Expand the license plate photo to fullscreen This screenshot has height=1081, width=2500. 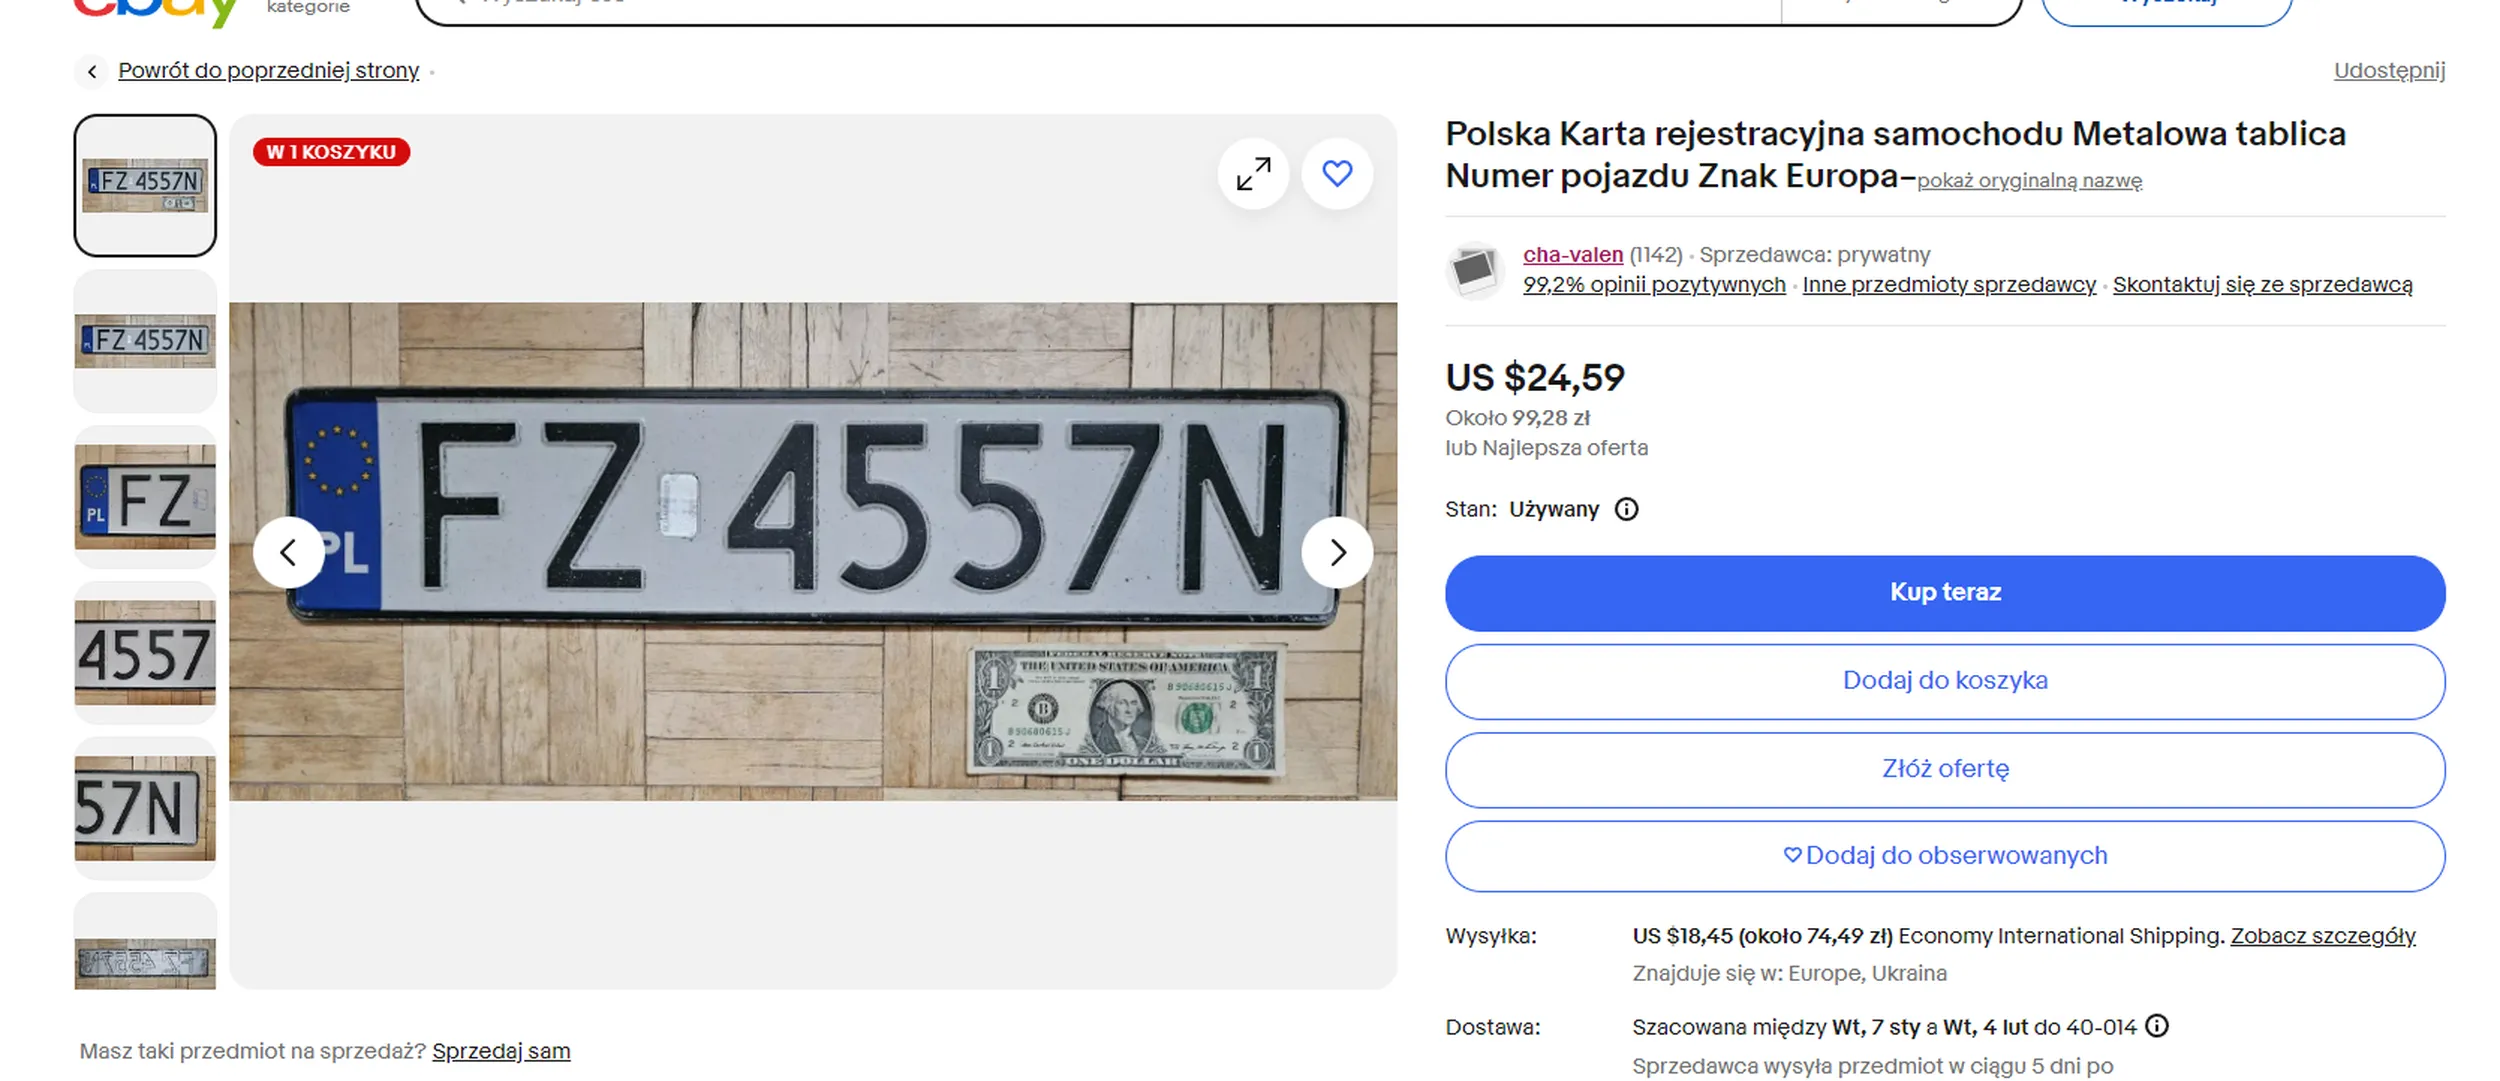coord(1253,173)
